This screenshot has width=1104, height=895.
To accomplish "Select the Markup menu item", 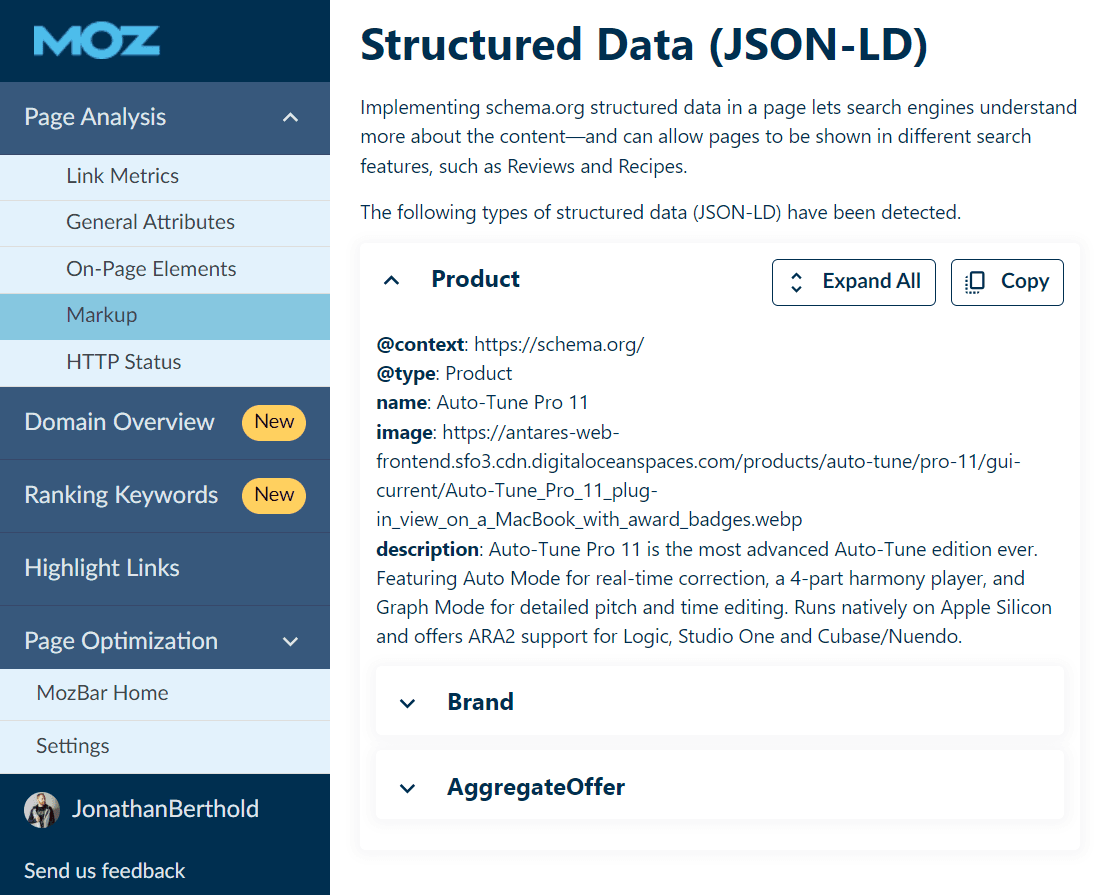I will pyautogui.click(x=101, y=315).
